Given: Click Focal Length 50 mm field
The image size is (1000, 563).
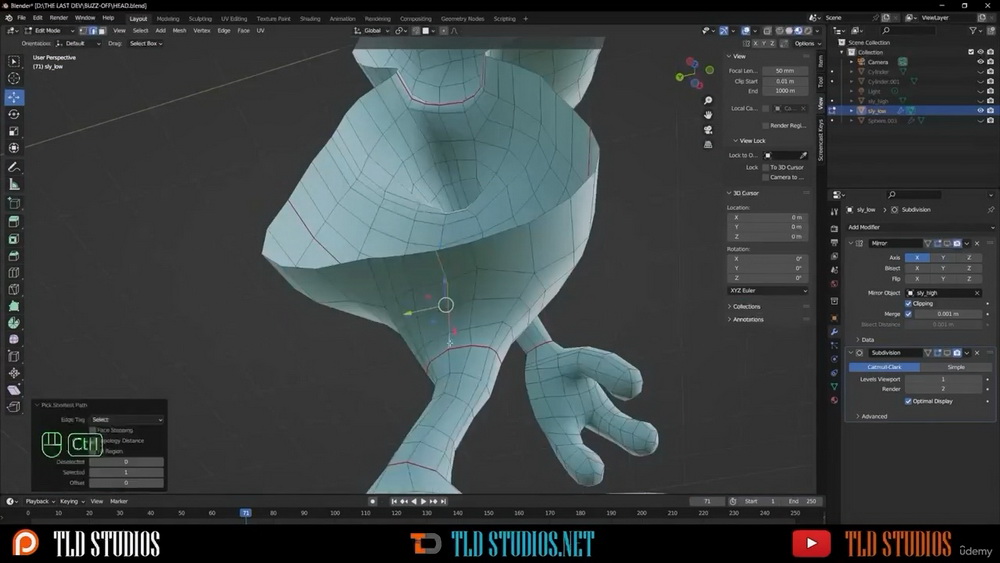Looking at the screenshot, I should coord(784,71).
